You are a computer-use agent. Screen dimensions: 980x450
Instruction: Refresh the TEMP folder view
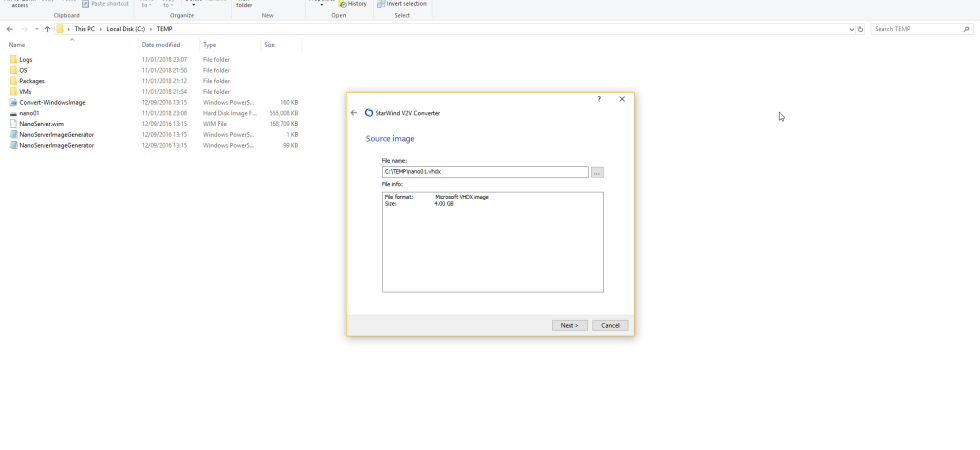tap(860, 29)
